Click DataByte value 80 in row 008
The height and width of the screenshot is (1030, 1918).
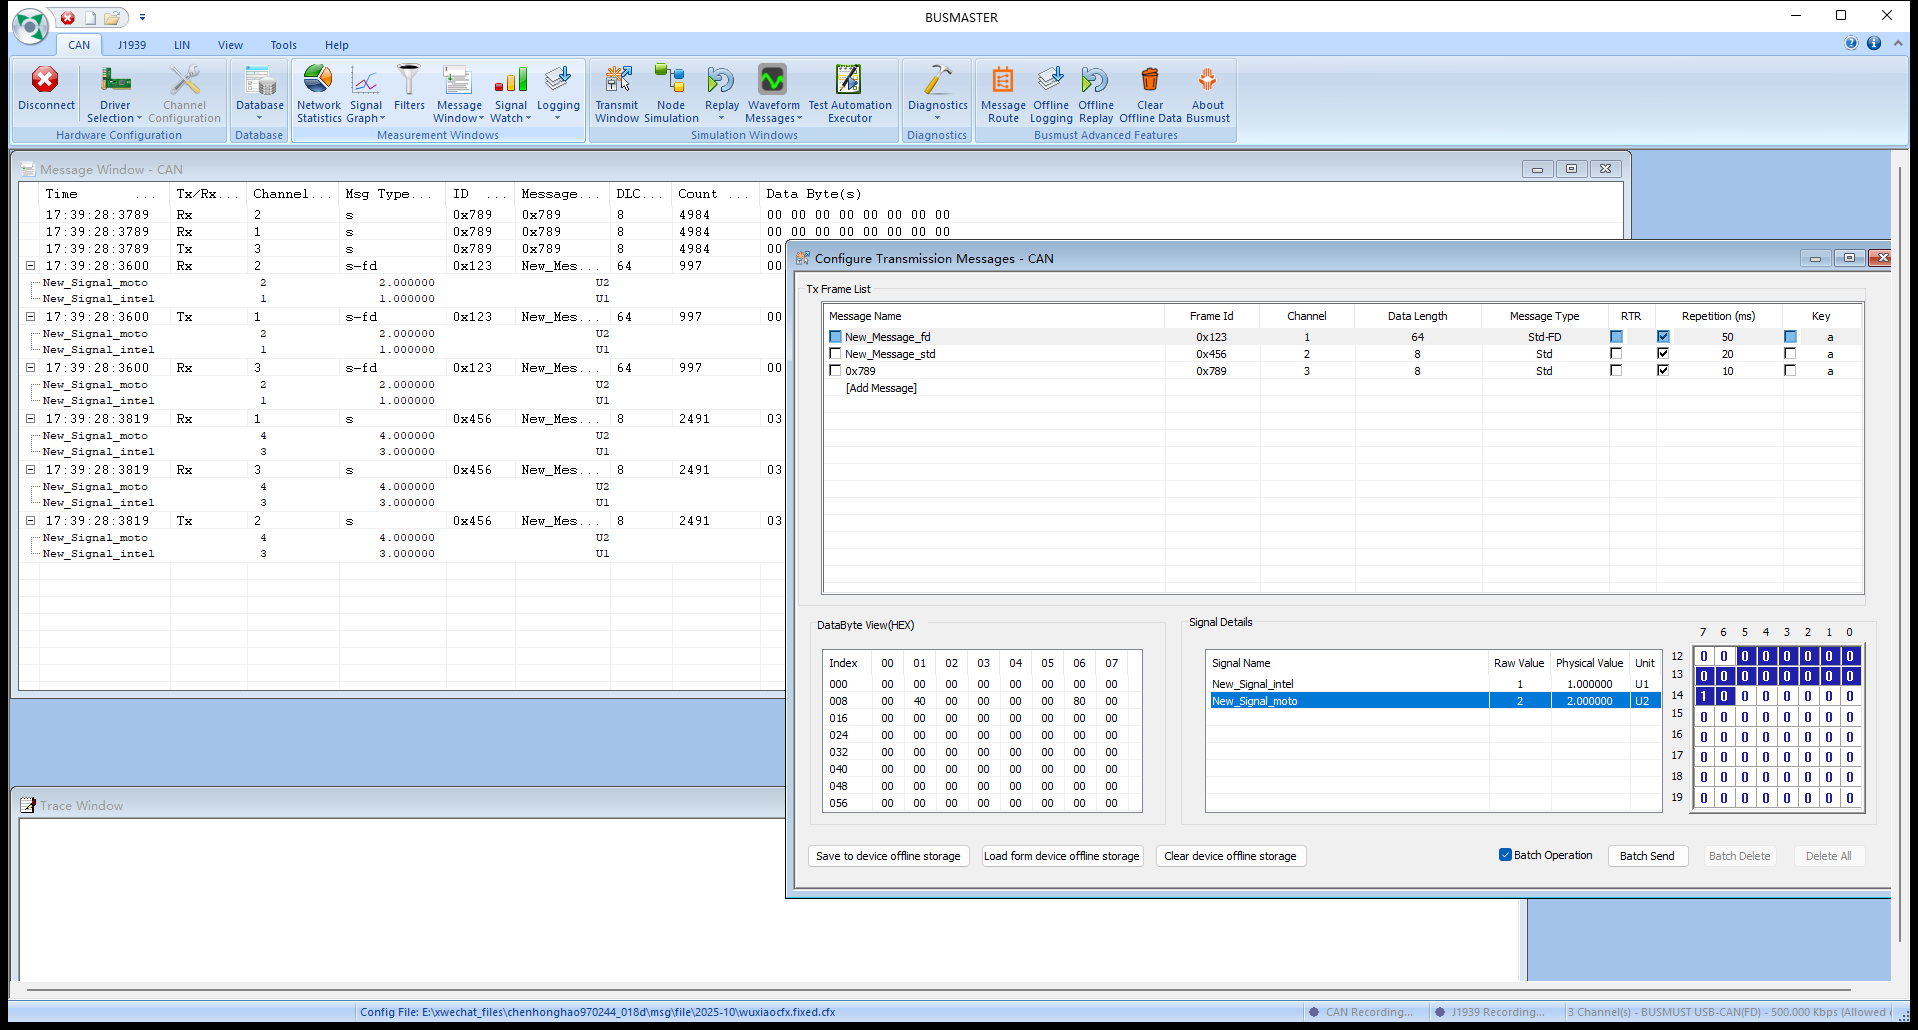coord(1079,701)
